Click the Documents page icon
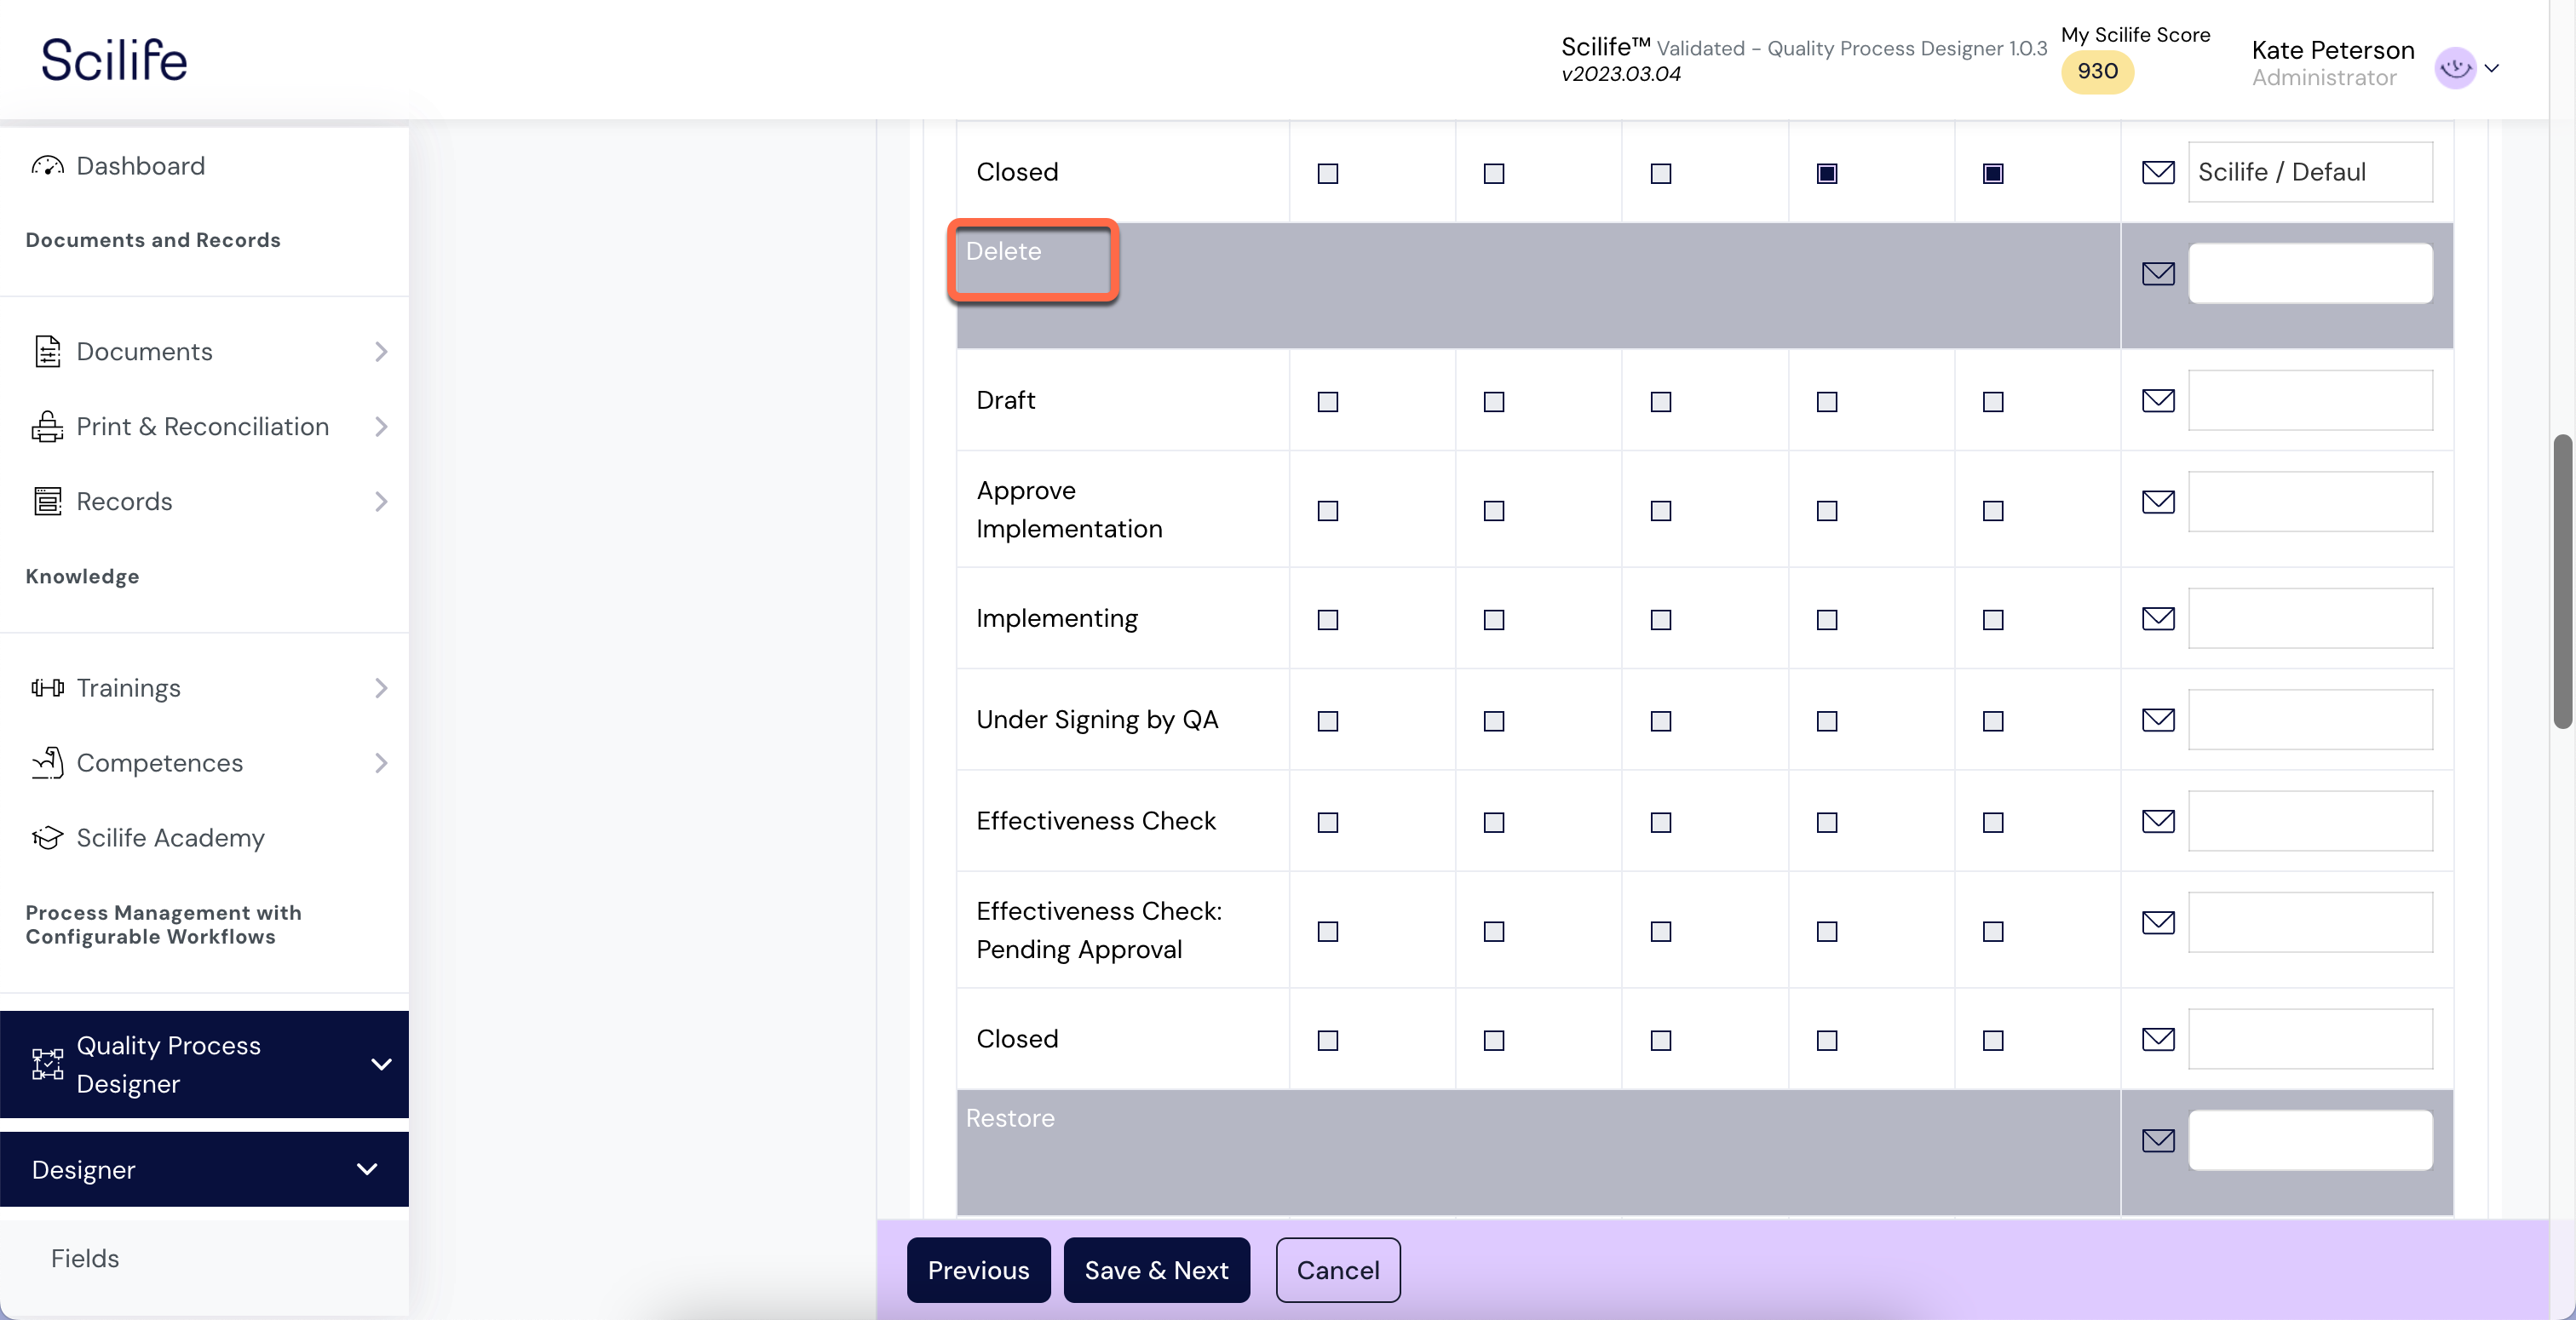Screen dimensions: 2576x1320 tap(47, 352)
